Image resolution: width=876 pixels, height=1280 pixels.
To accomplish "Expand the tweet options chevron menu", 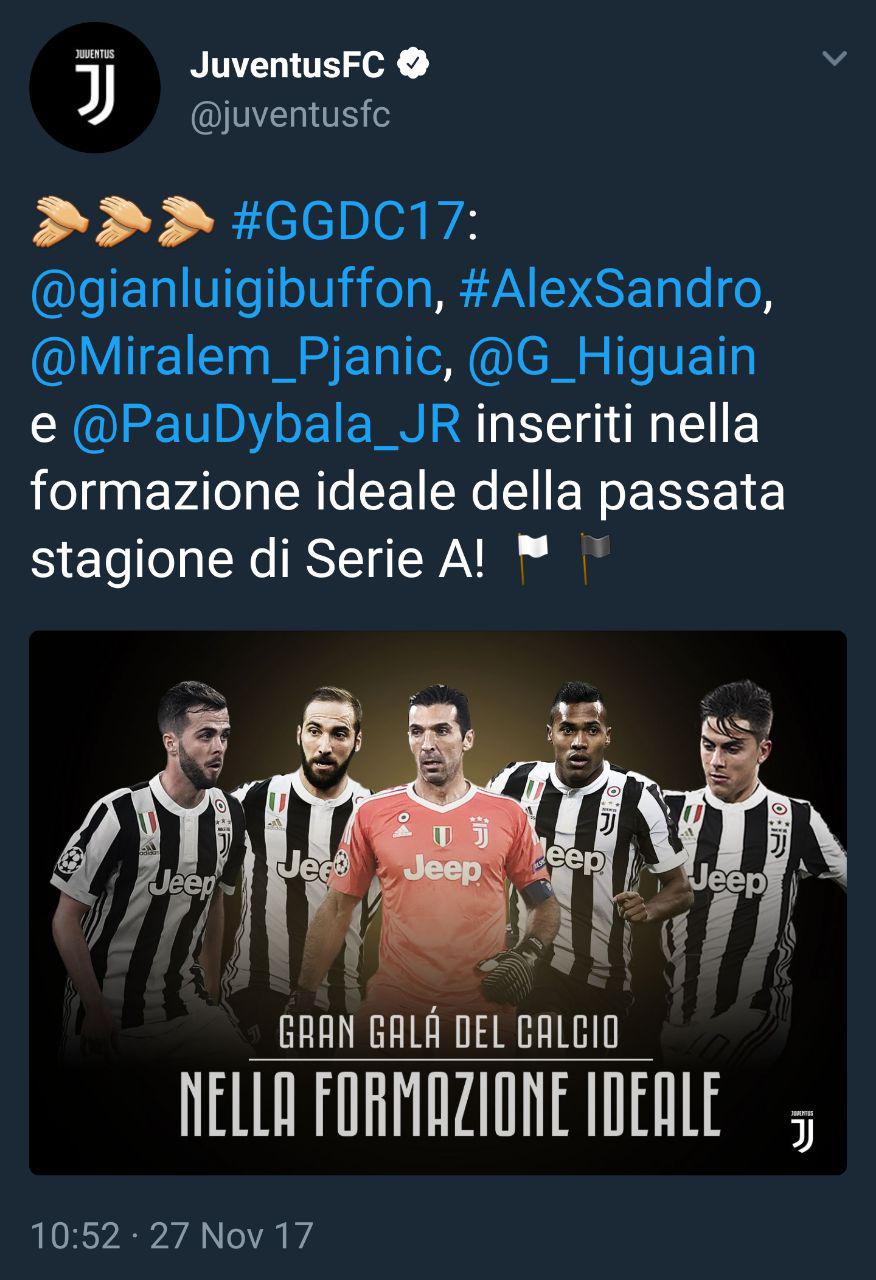I will 834,59.
